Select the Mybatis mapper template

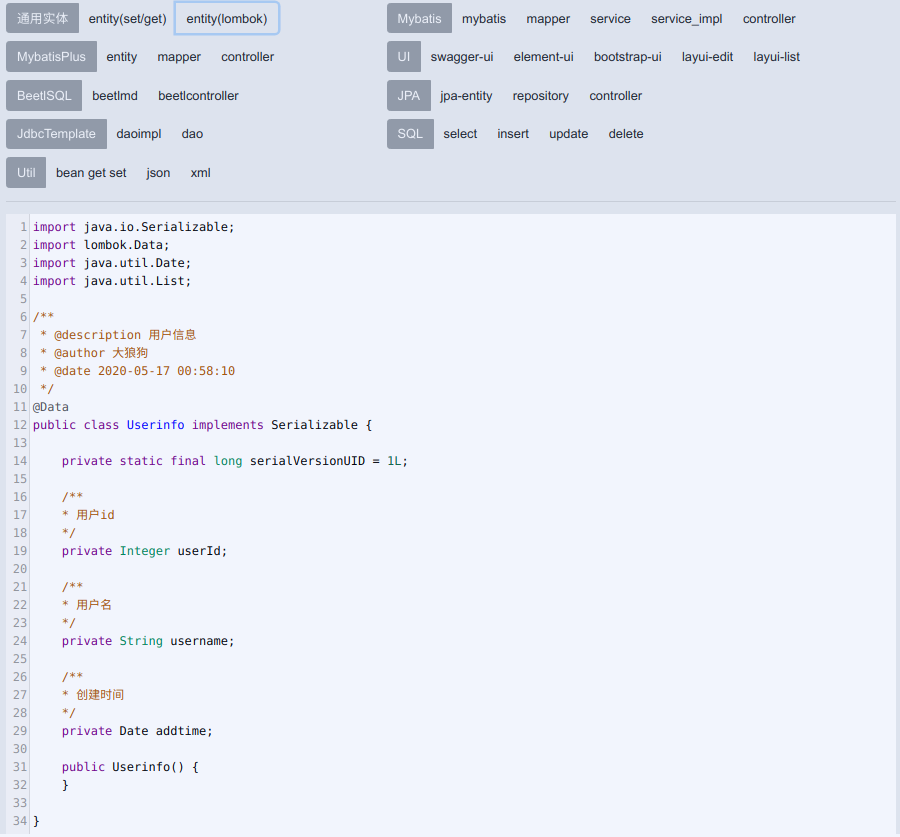click(548, 18)
